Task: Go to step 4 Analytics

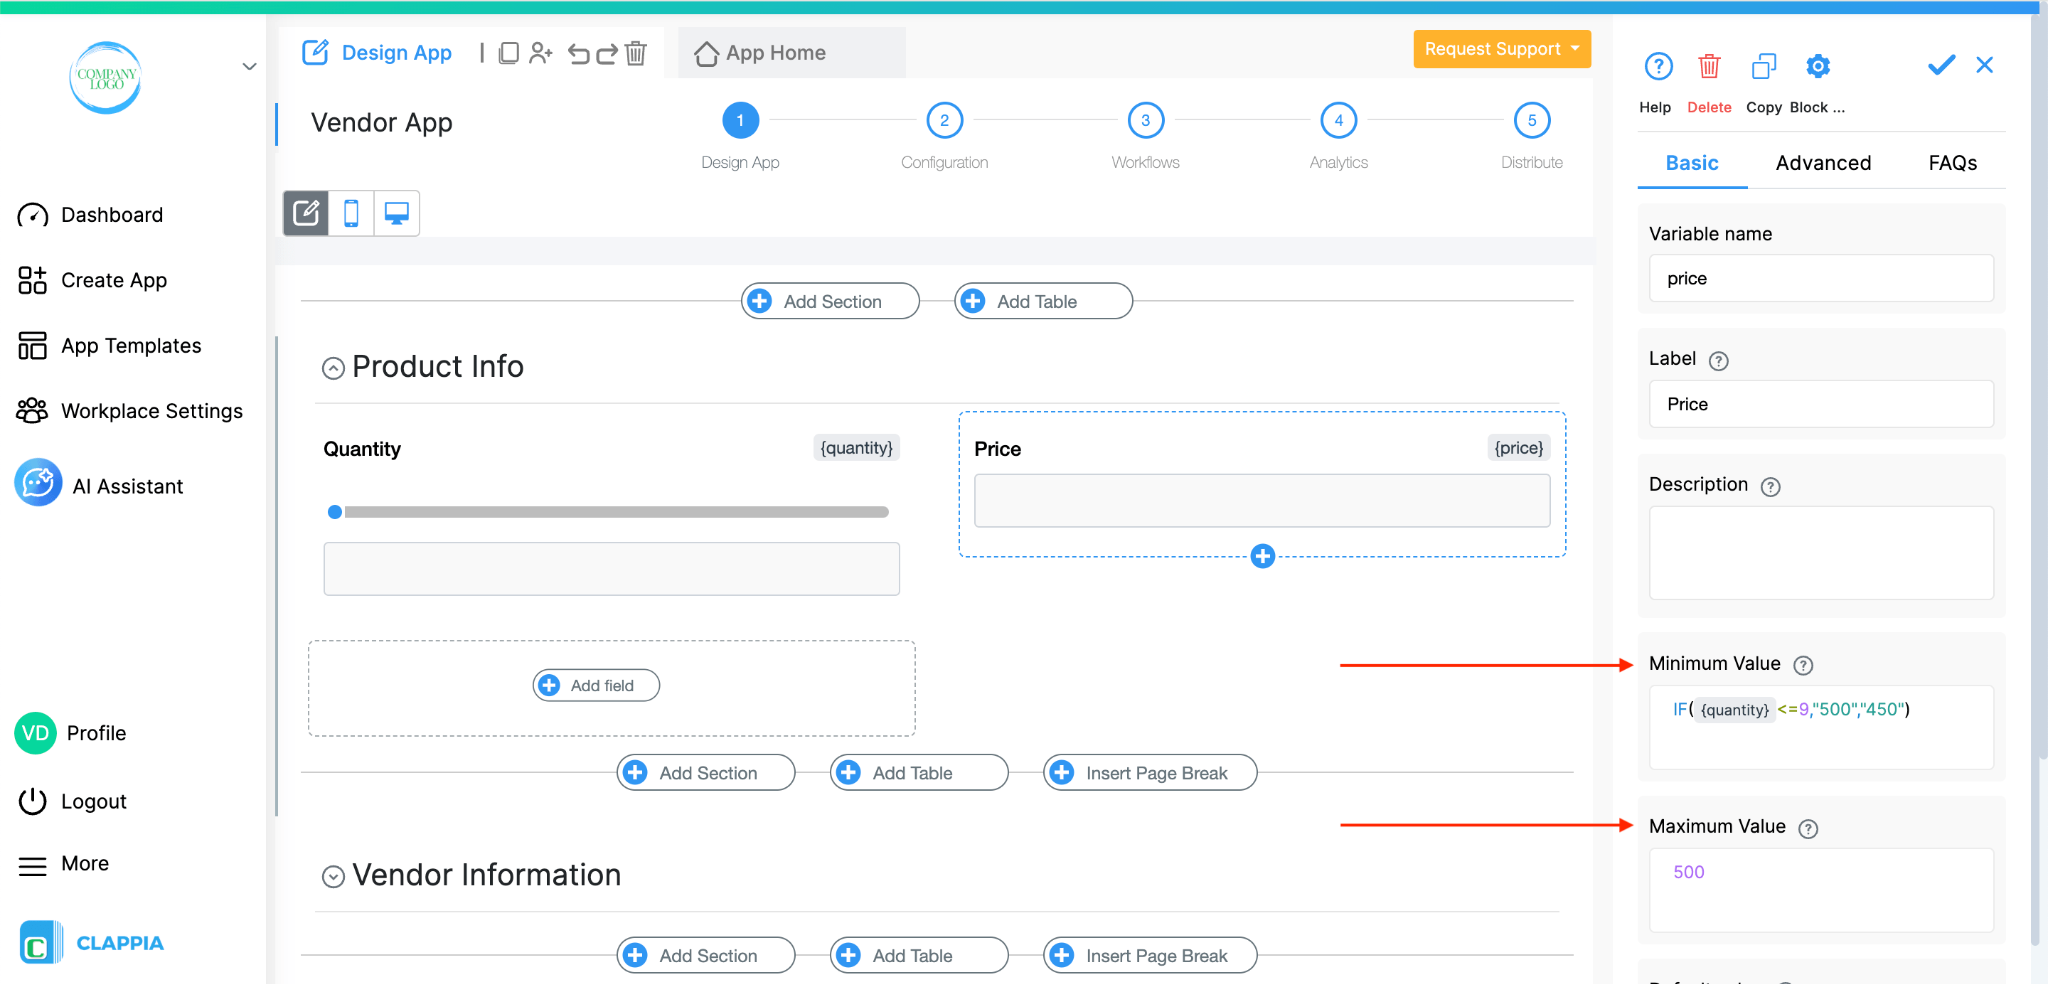Action: [1338, 121]
